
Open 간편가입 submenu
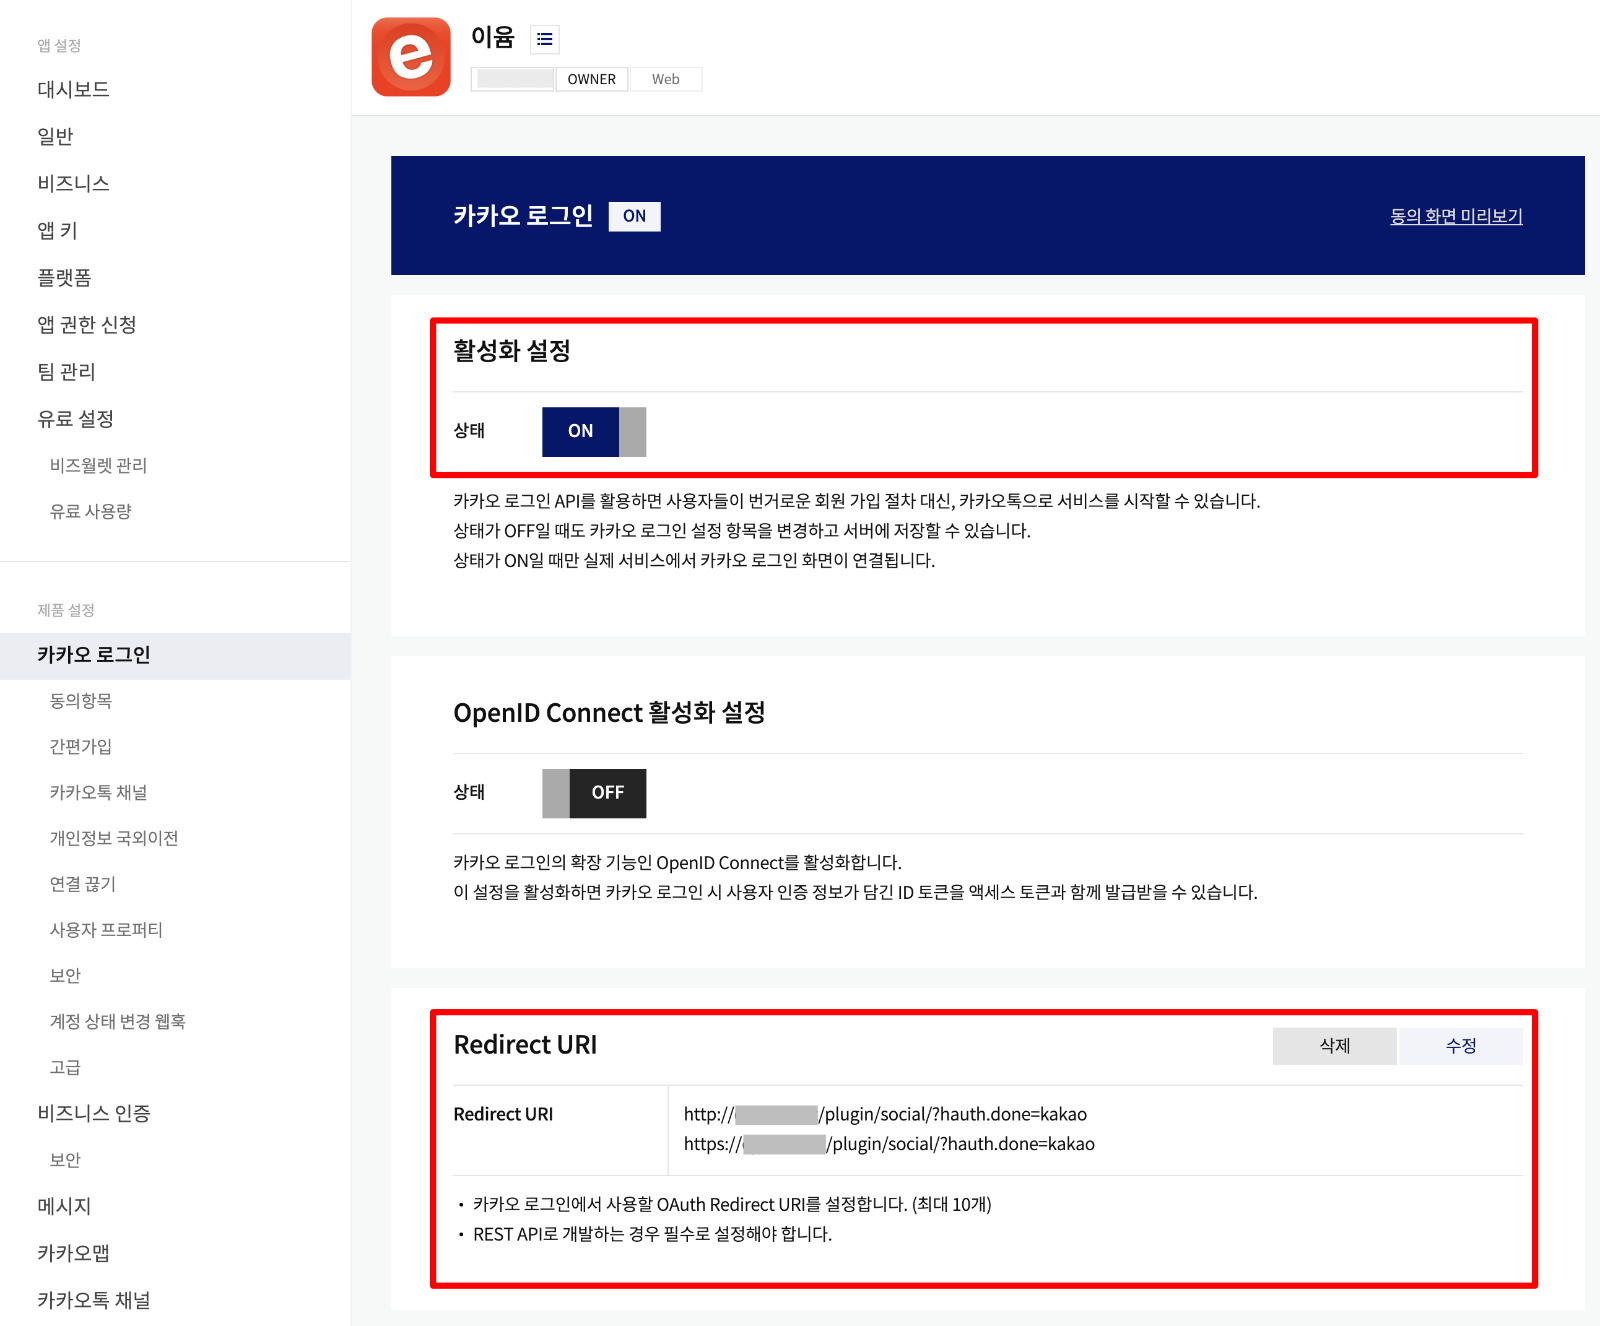tap(81, 747)
